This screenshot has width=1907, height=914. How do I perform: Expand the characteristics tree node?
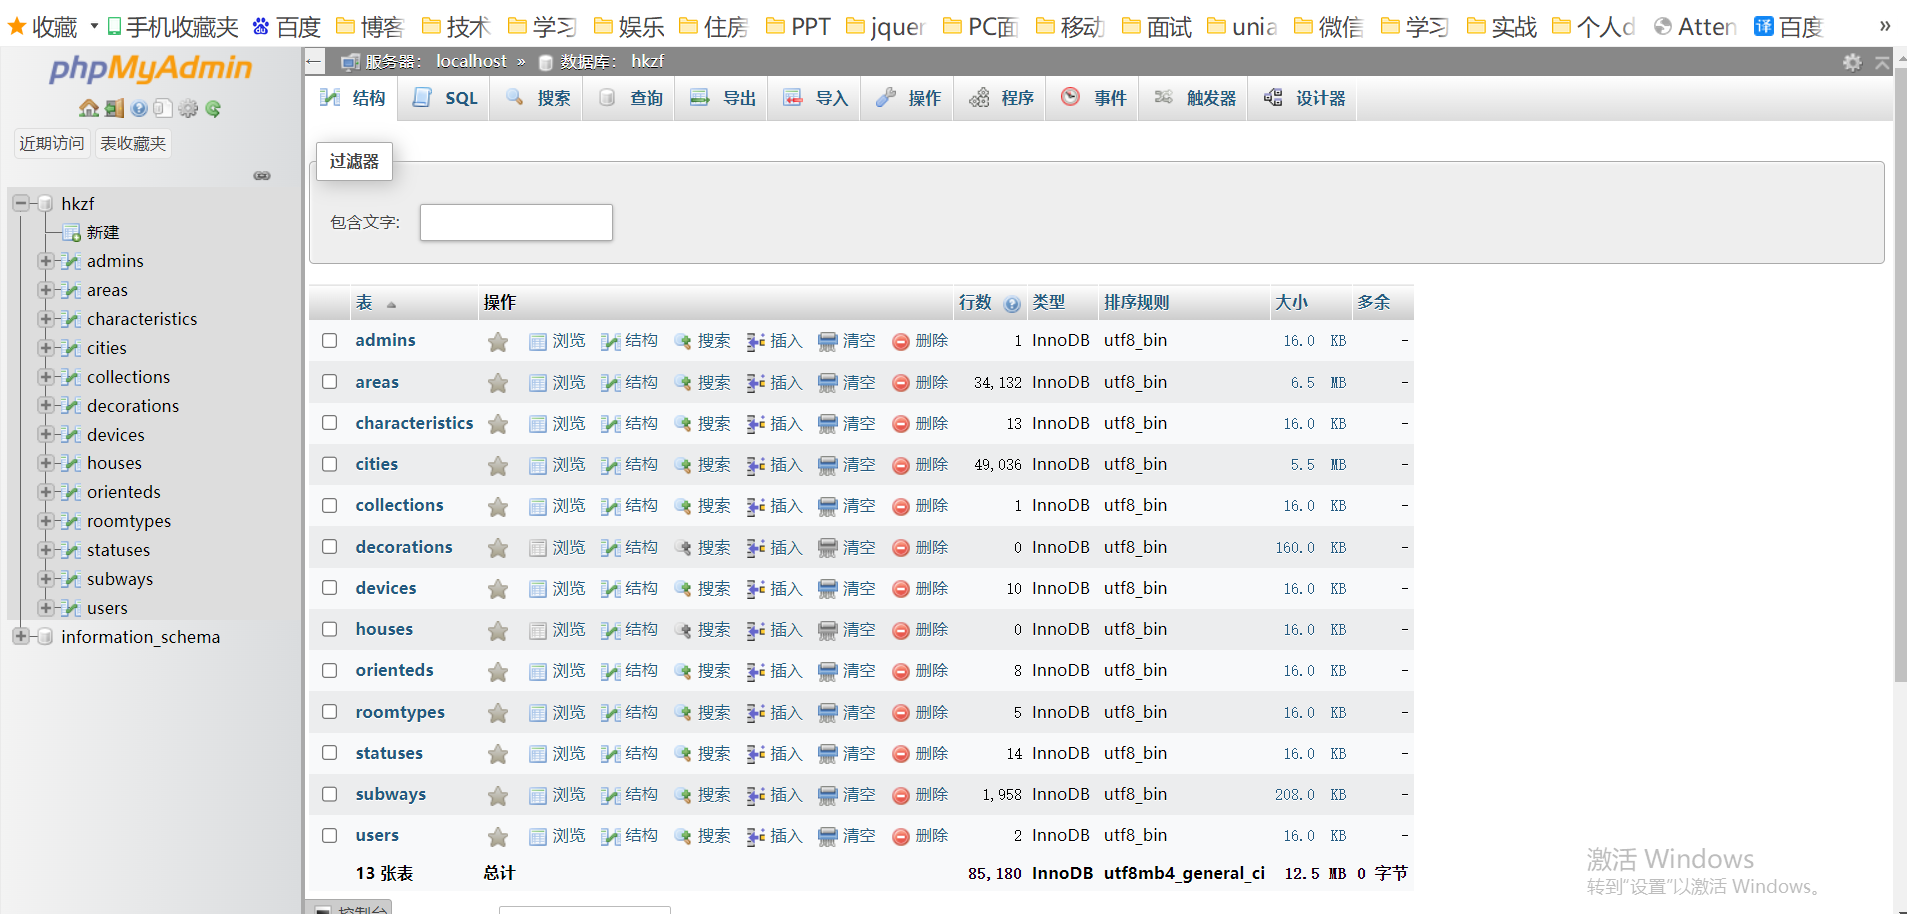click(x=45, y=319)
